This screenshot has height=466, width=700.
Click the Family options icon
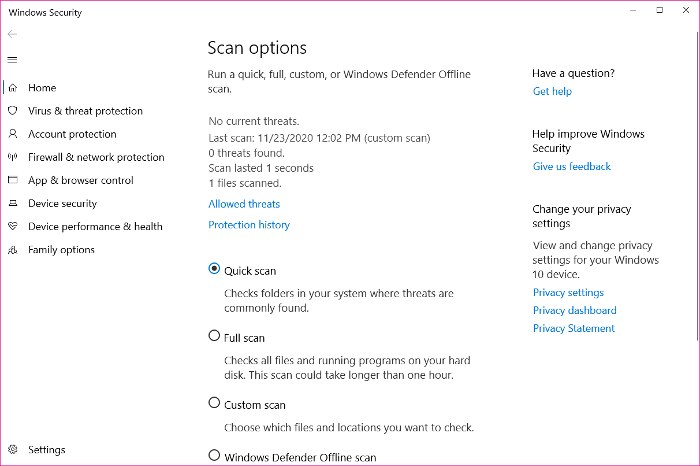point(12,250)
